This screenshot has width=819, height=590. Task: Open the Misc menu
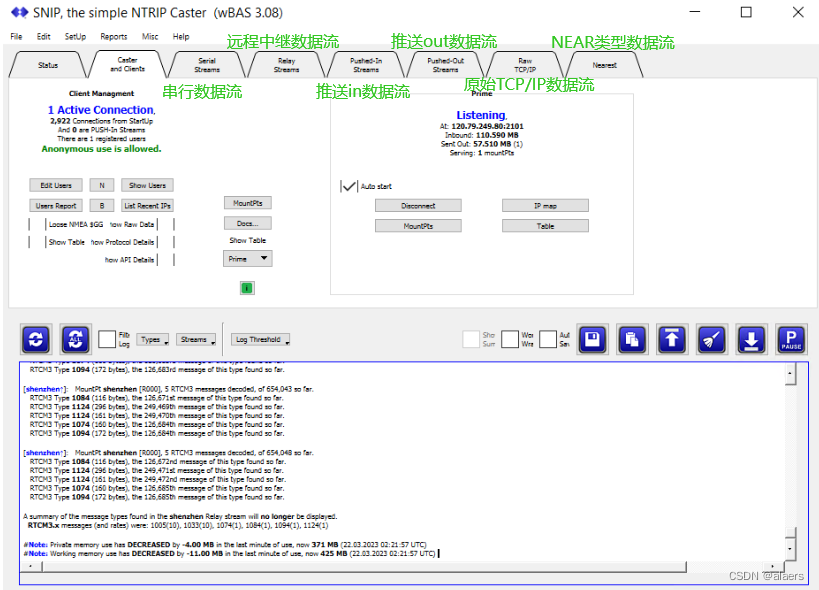coord(150,37)
